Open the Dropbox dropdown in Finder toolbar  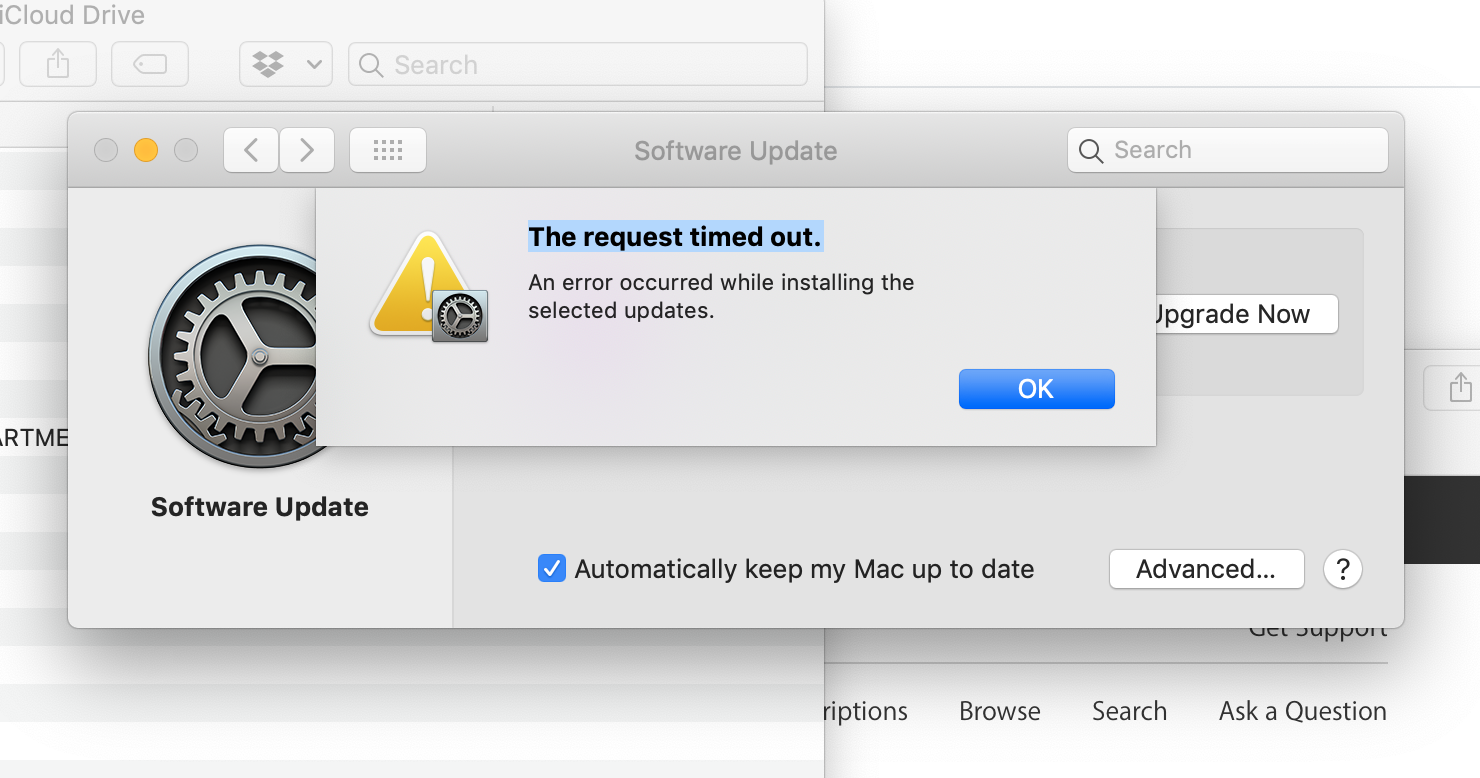click(x=286, y=65)
